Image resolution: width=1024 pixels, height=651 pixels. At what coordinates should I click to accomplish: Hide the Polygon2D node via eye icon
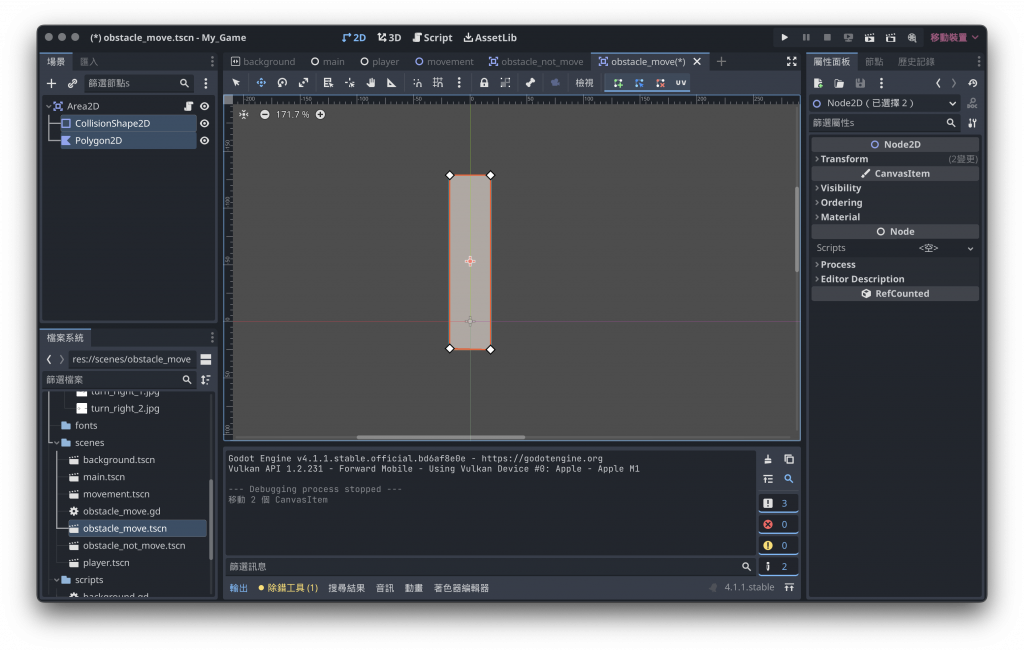(x=204, y=141)
